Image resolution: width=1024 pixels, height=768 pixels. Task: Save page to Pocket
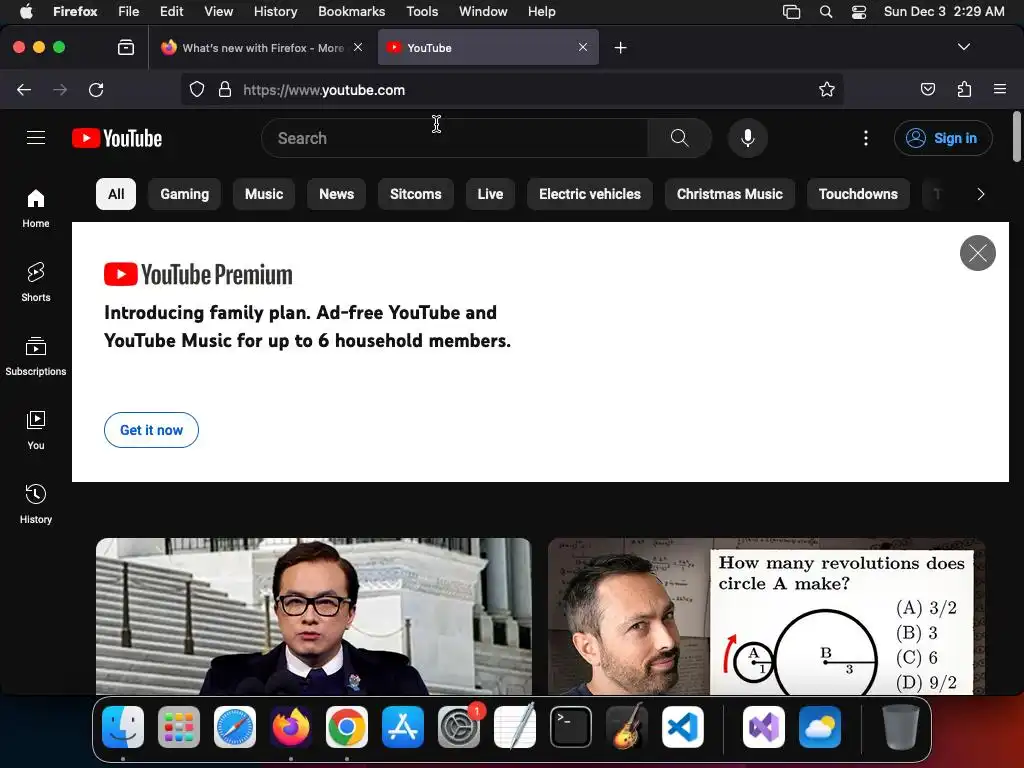click(x=928, y=89)
